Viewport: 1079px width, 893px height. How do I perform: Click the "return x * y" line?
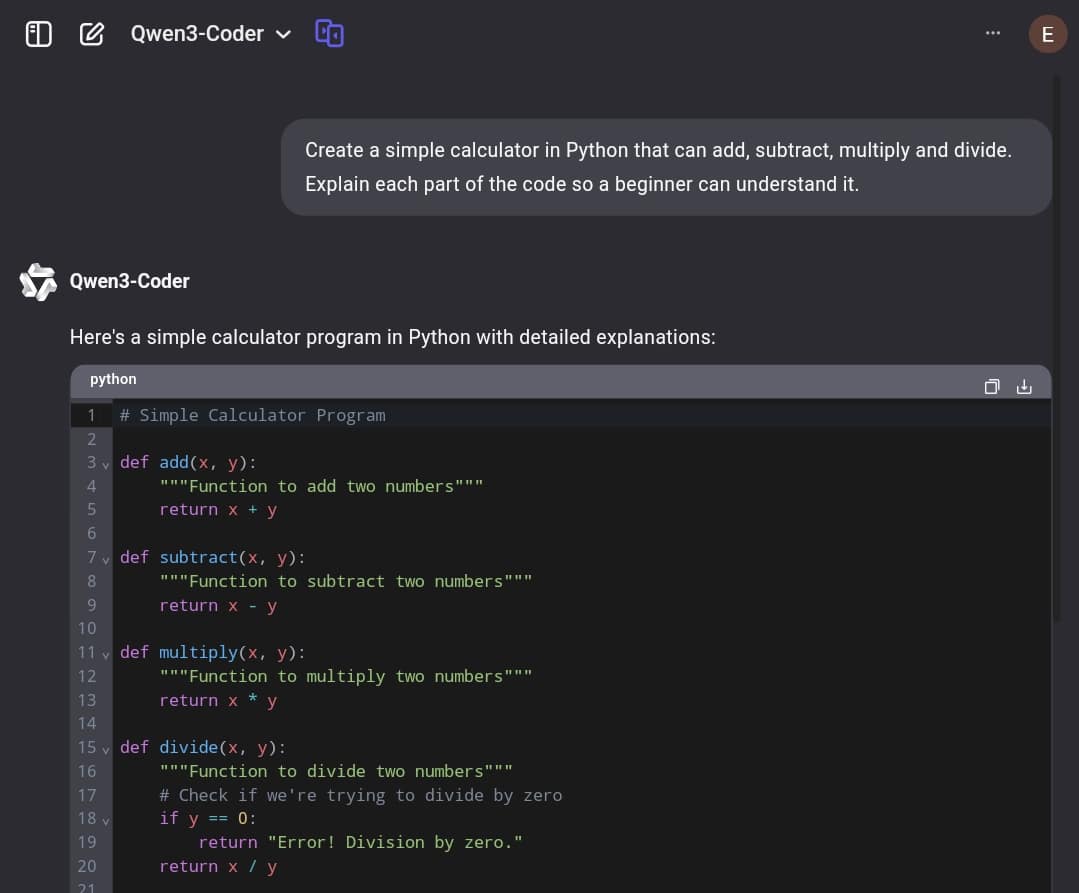tap(218, 700)
